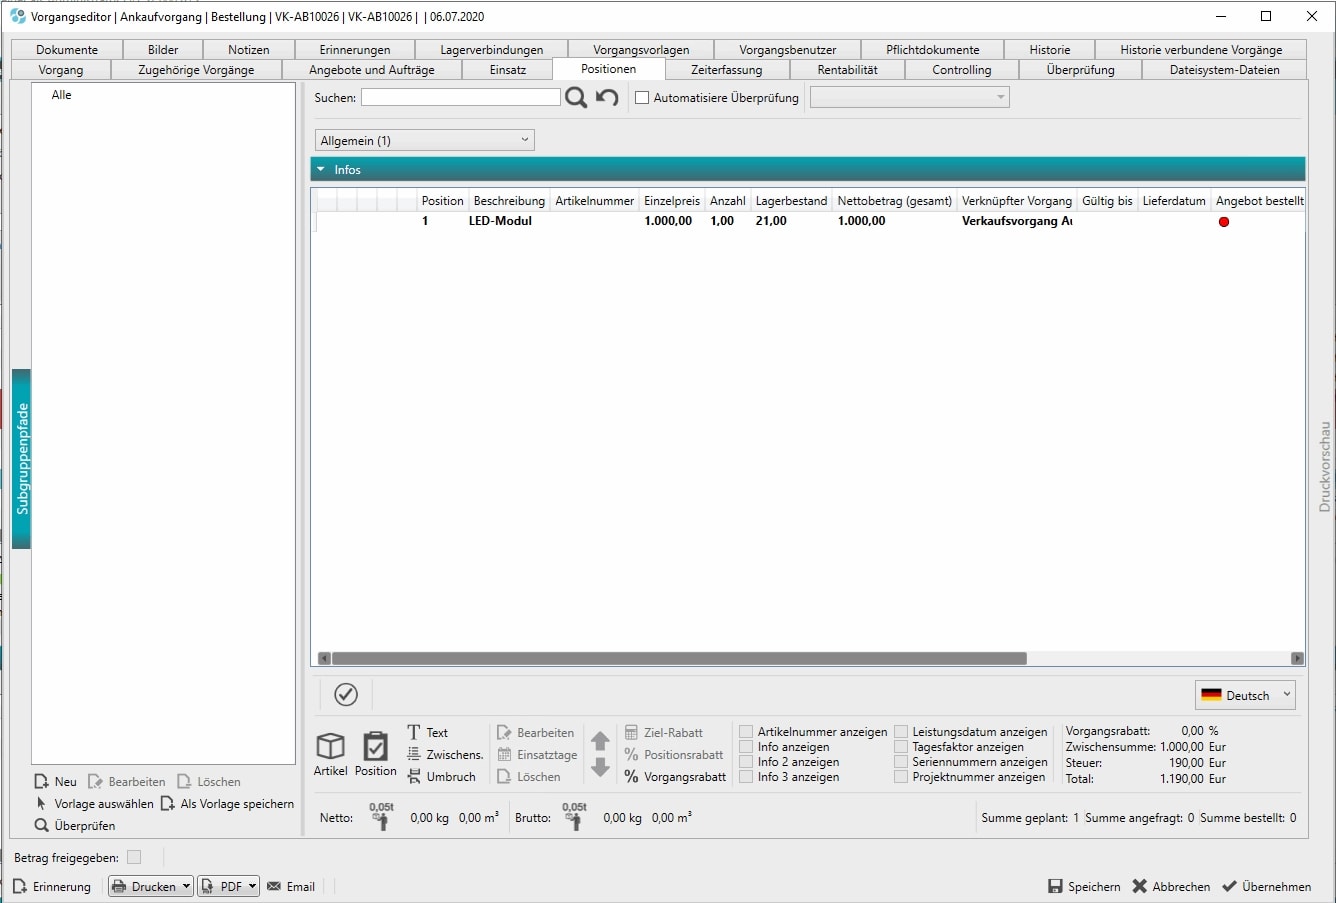Move position up with arrow

click(600, 741)
